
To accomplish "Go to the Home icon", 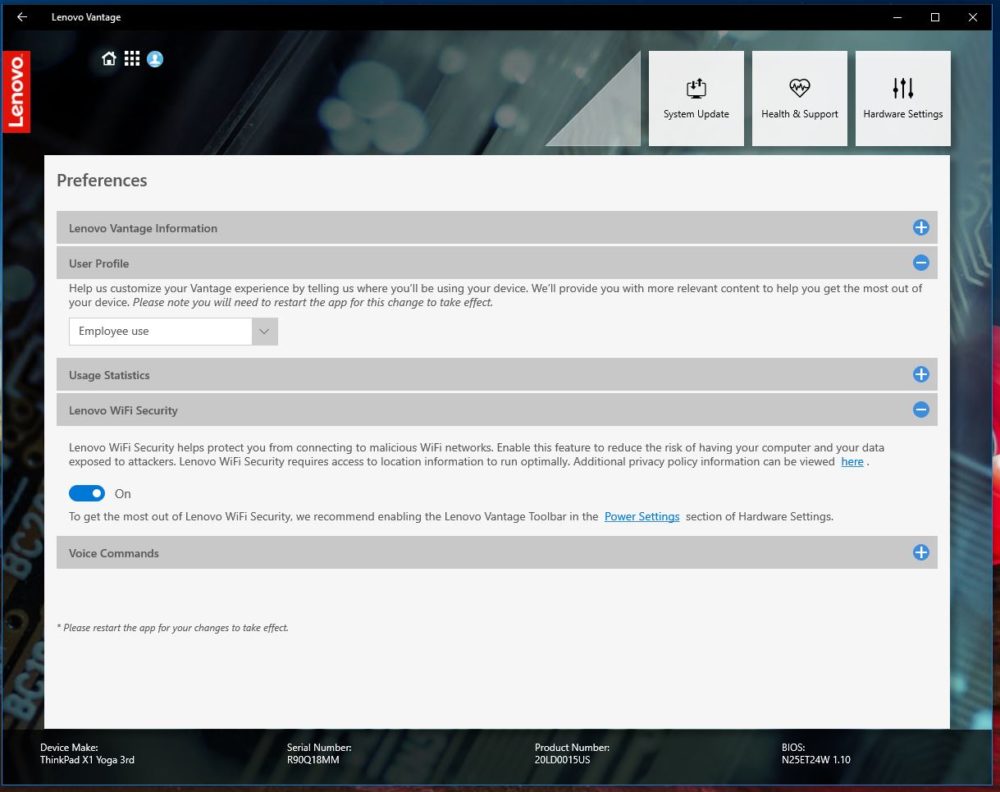I will pyautogui.click(x=109, y=59).
